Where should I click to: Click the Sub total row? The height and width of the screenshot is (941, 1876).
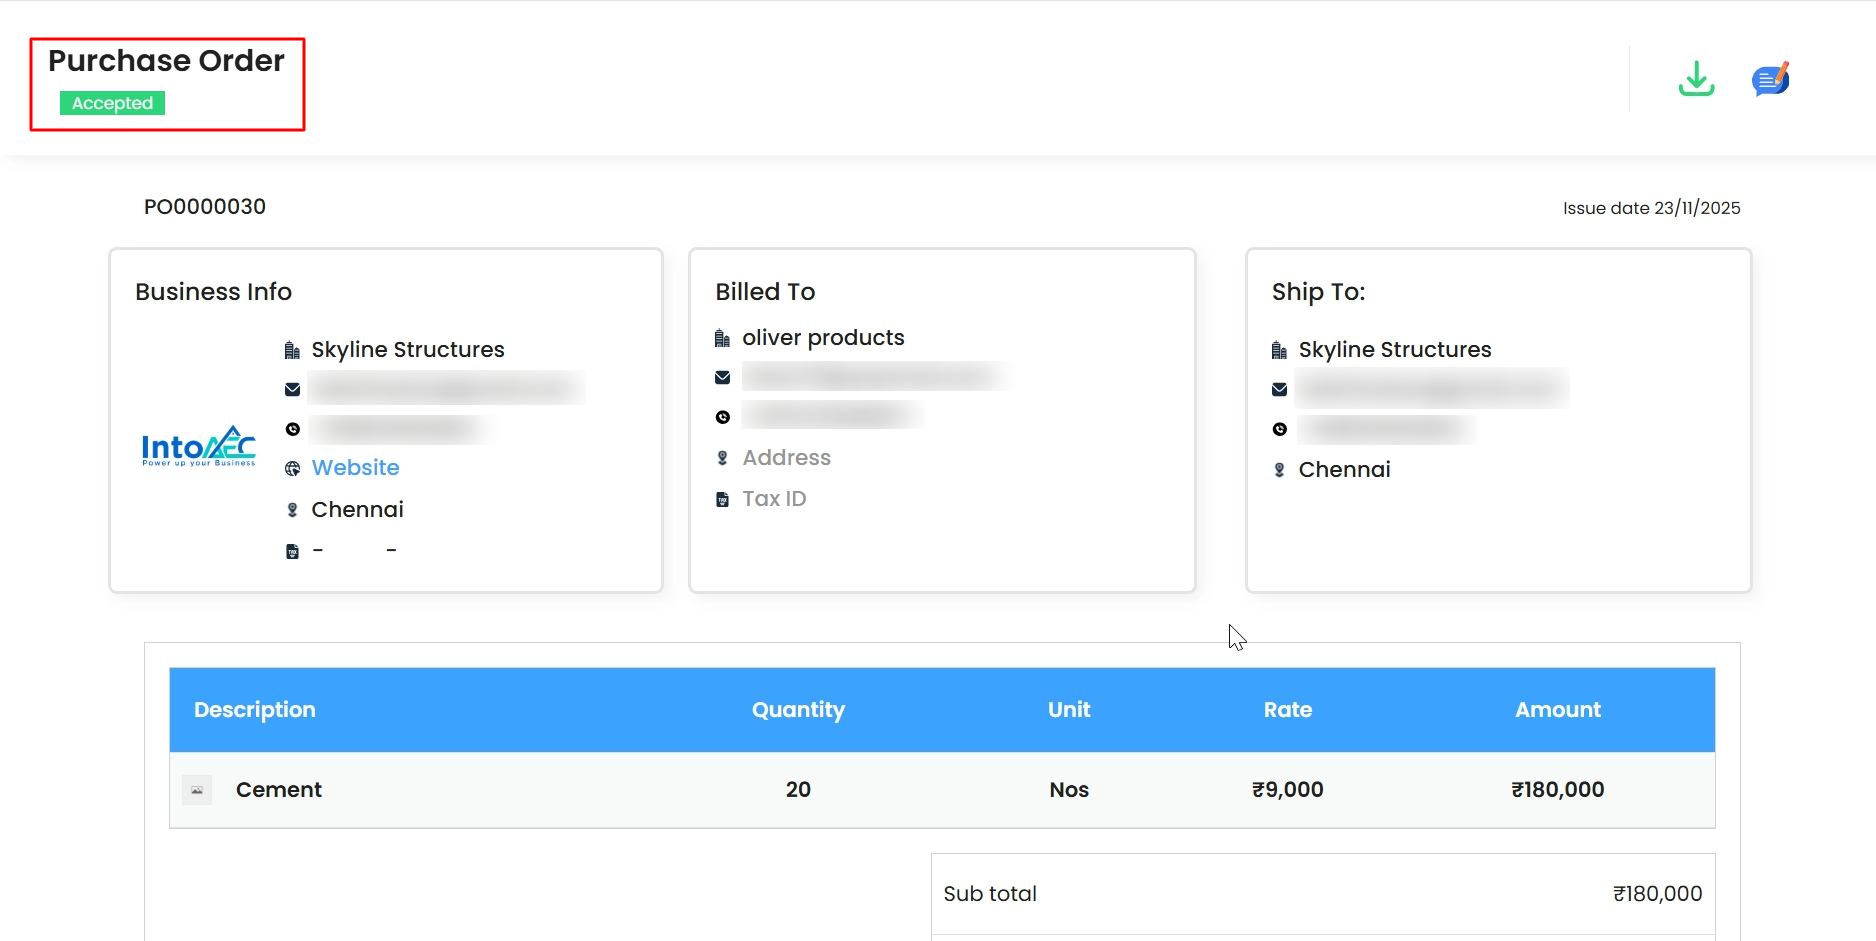[x=1322, y=894]
